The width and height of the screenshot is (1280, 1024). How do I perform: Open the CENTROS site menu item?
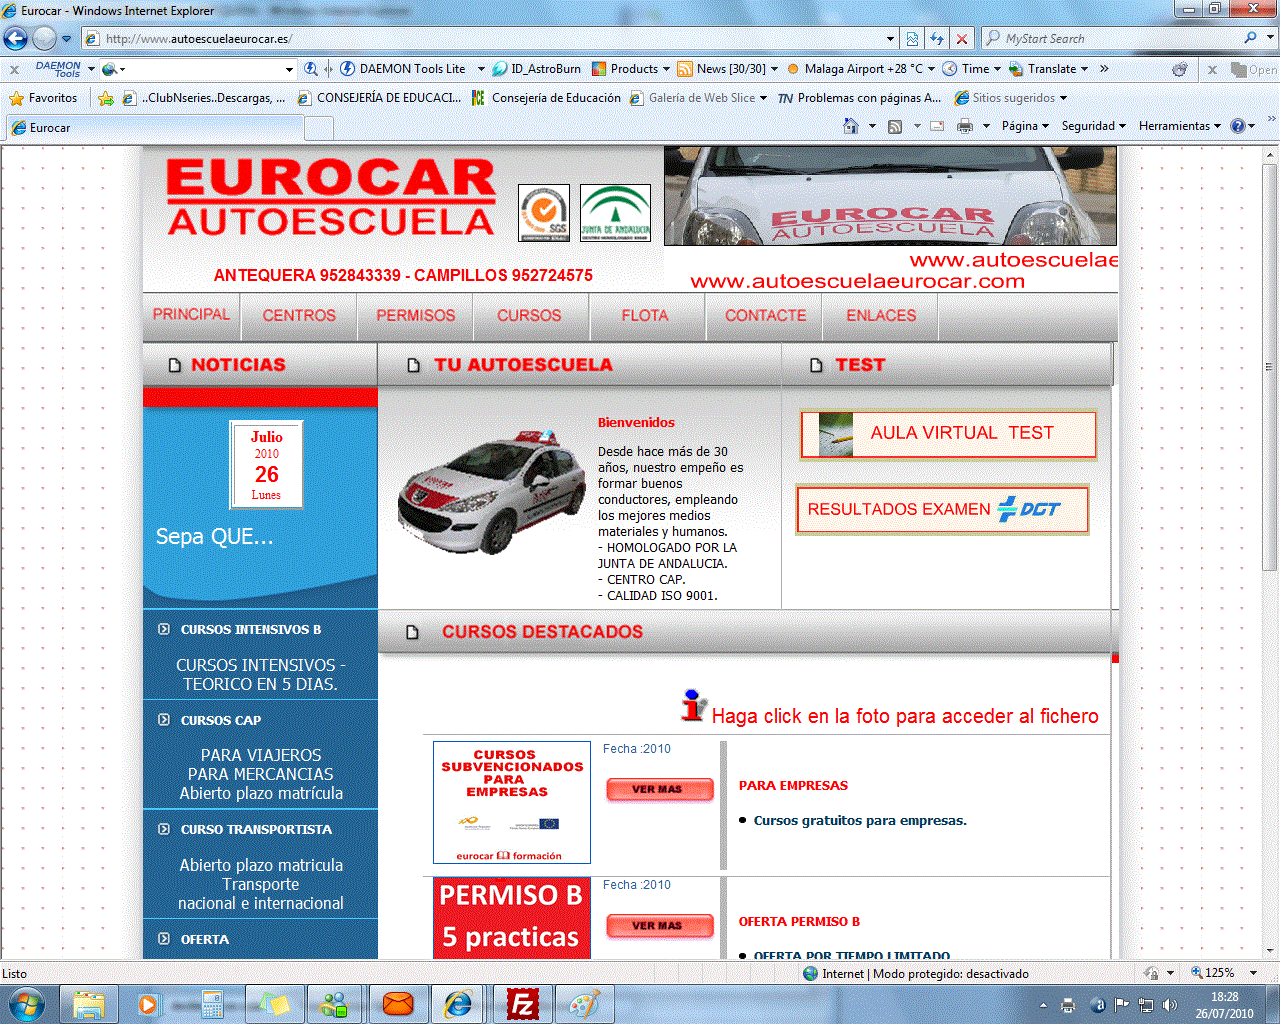click(299, 315)
